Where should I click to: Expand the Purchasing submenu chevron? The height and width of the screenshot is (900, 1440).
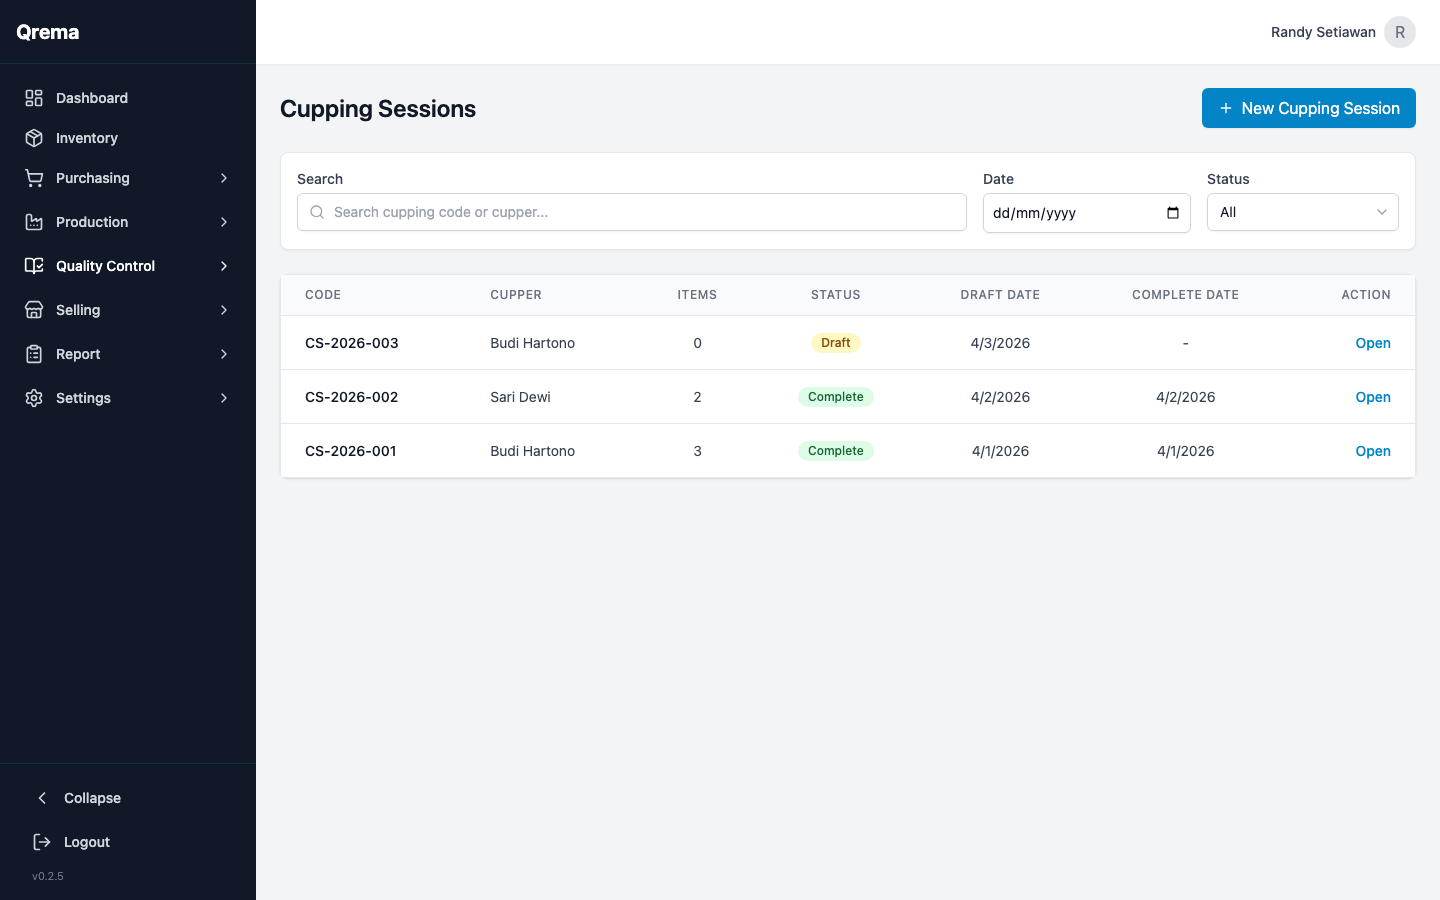[x=224, y=178]
